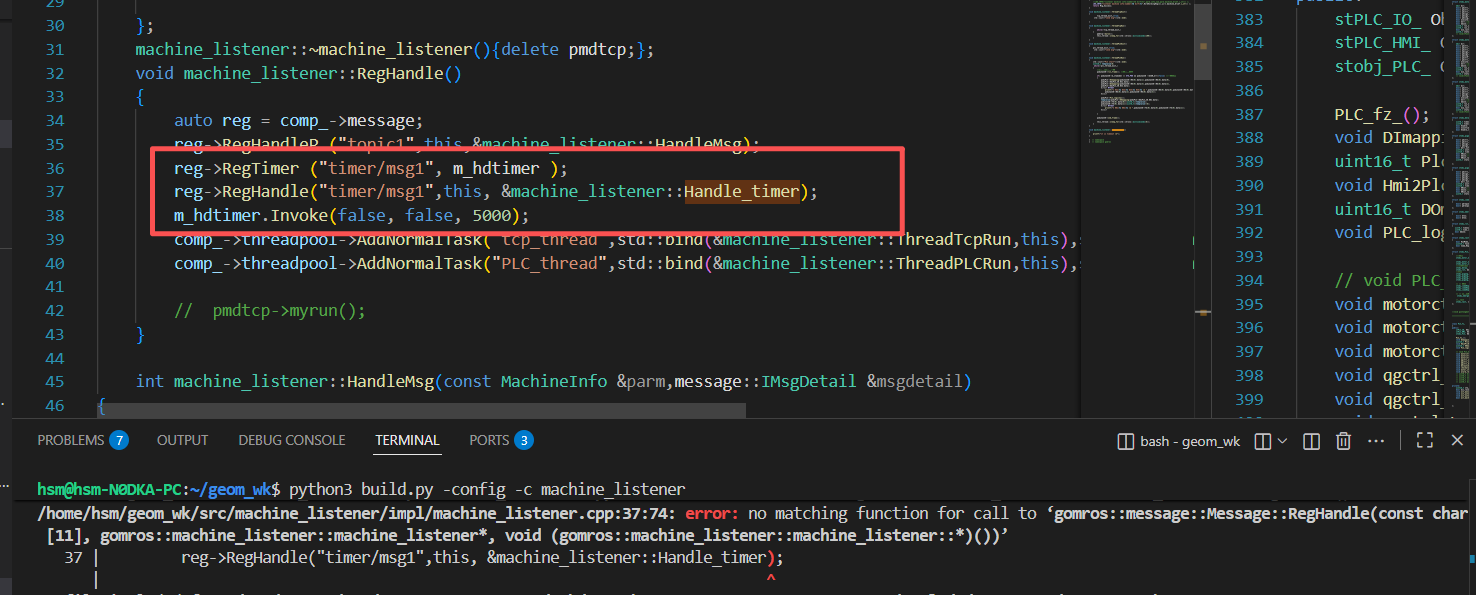
Task: Maximize the panel size
Action: click(1425, 440)
